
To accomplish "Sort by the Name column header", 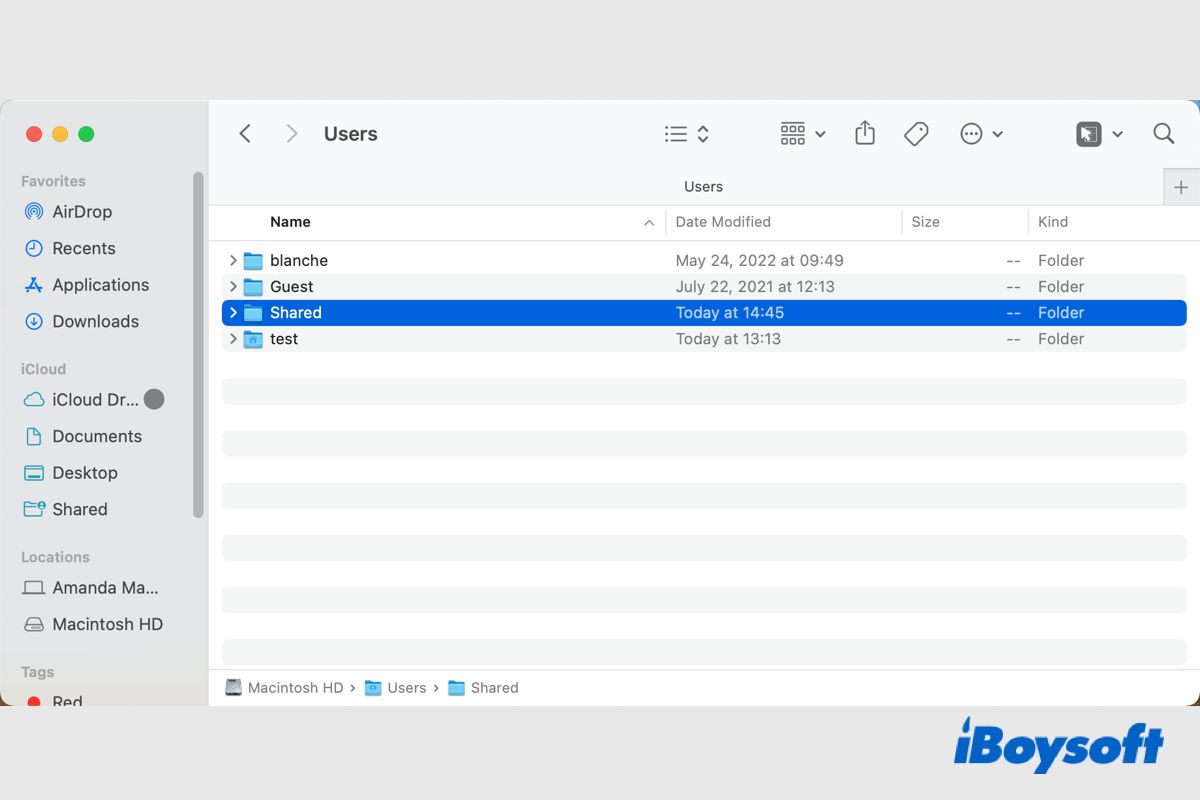I will tap(290, 222).
